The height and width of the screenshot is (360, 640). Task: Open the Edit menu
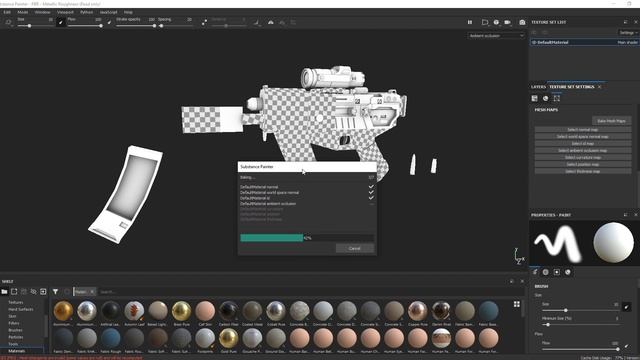pos(7,12)
